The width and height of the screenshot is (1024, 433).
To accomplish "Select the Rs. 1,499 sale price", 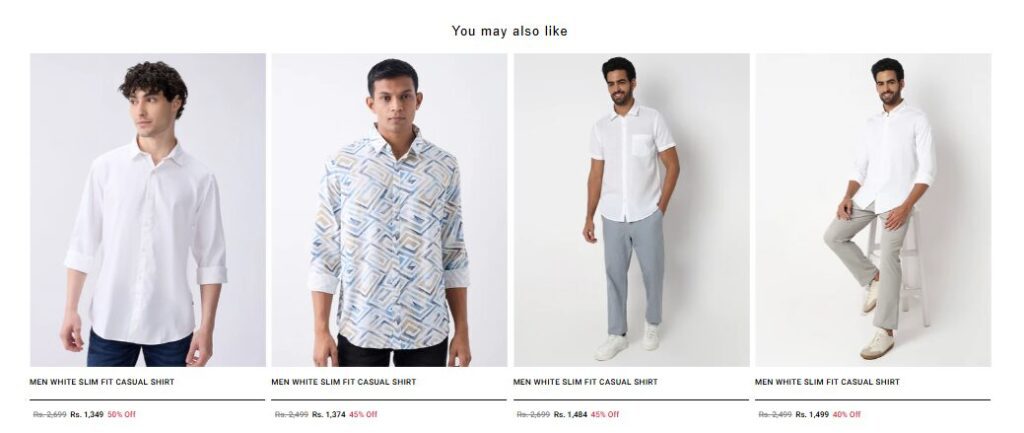I will coord(812,414).
